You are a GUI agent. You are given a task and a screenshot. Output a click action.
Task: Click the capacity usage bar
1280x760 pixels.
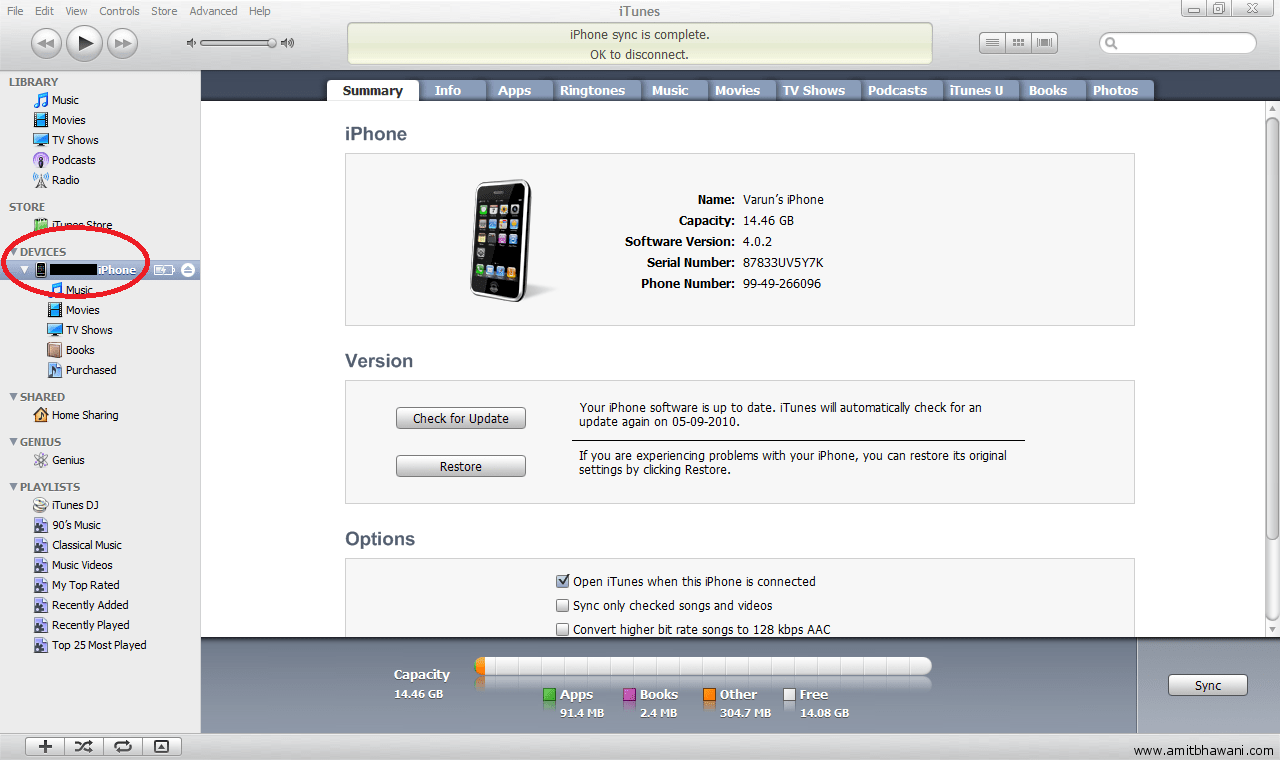tap(703, 666)
